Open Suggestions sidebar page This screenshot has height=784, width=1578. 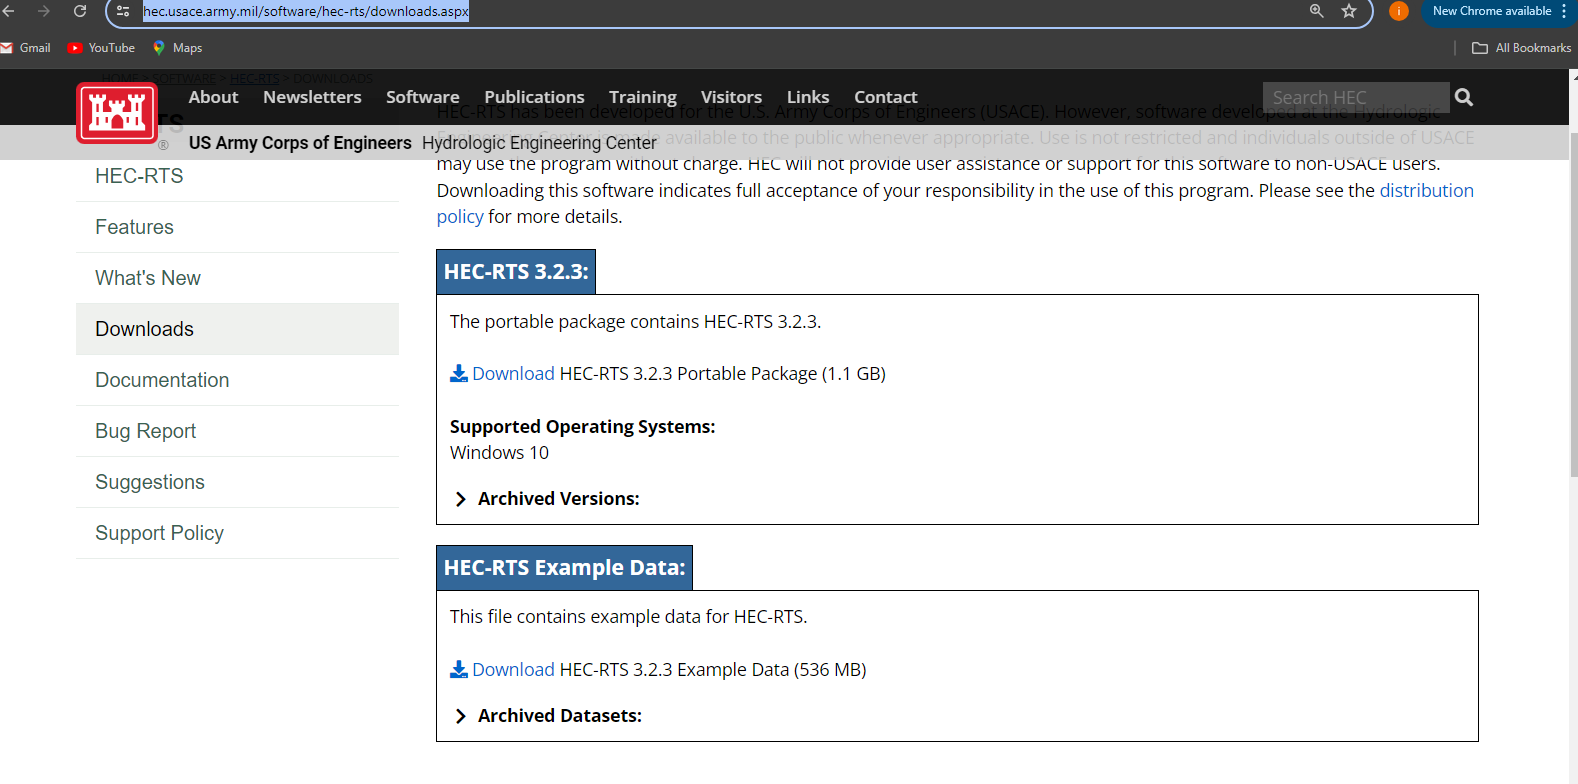point(237,482)
